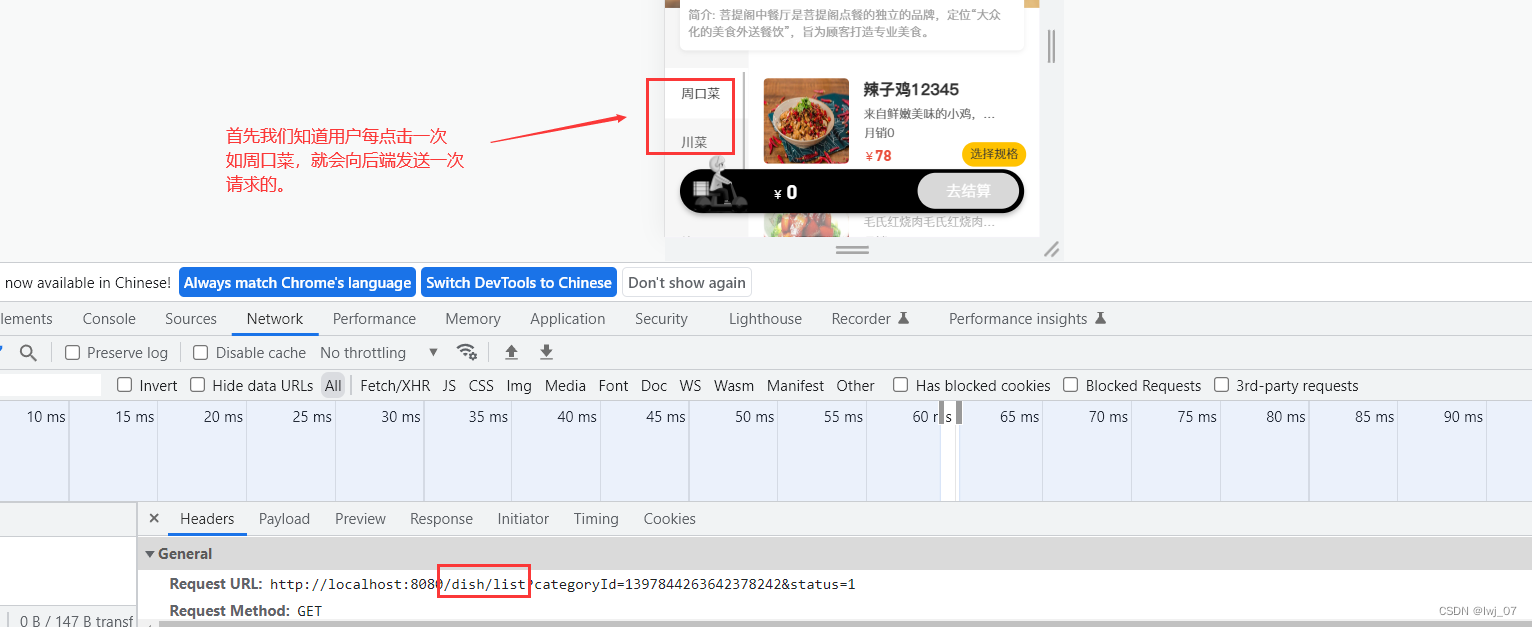Tick Has blocked cookies checkbox
This screenshot has width=1532, height=627.
pos(900,385)
